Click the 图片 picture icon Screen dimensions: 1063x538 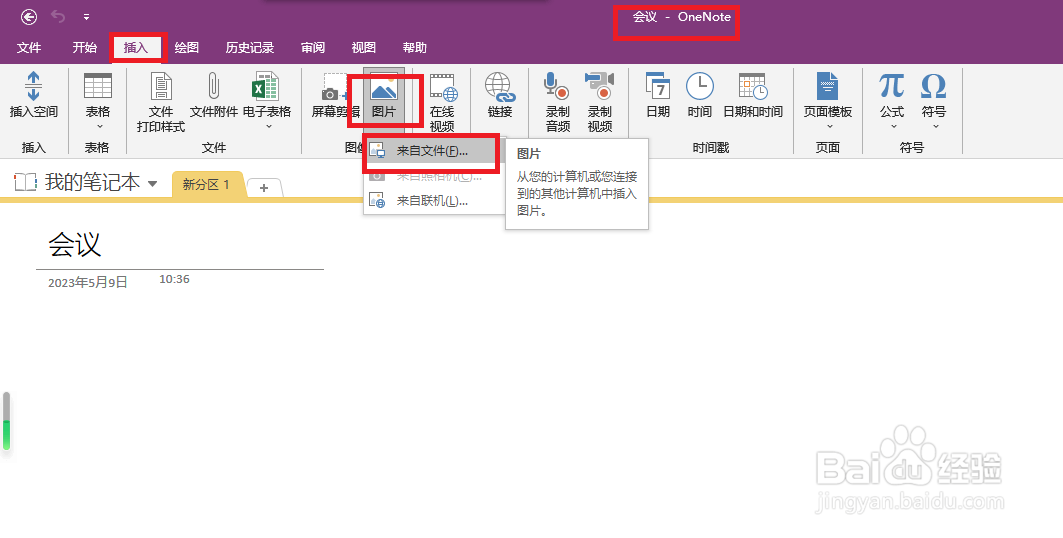(384, 88)
